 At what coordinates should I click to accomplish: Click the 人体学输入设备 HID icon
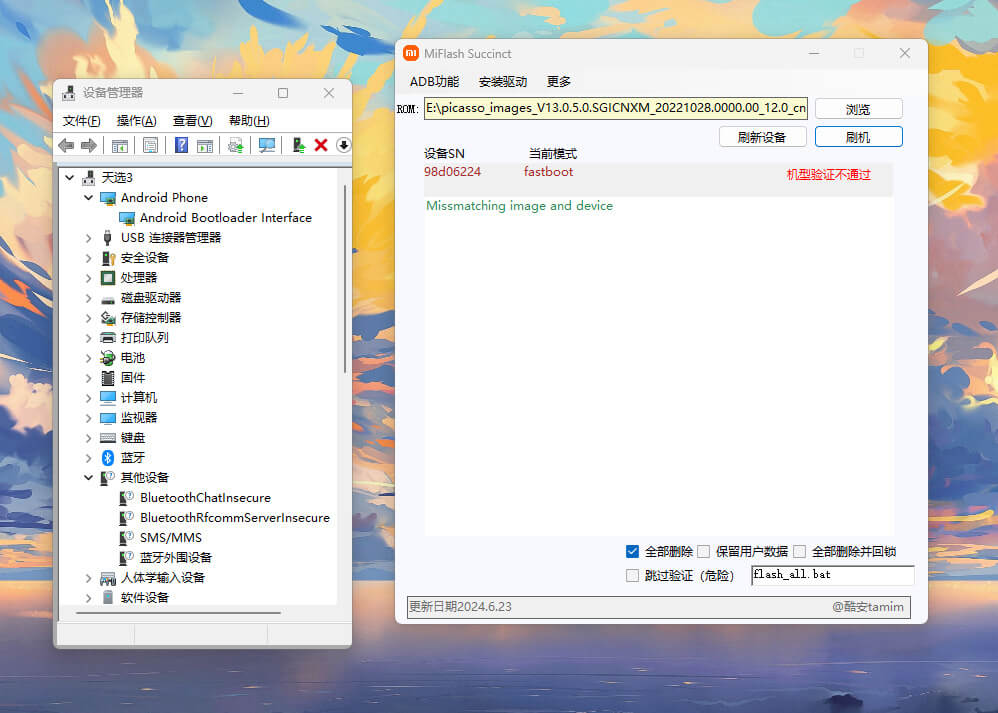tap(108, 578)
